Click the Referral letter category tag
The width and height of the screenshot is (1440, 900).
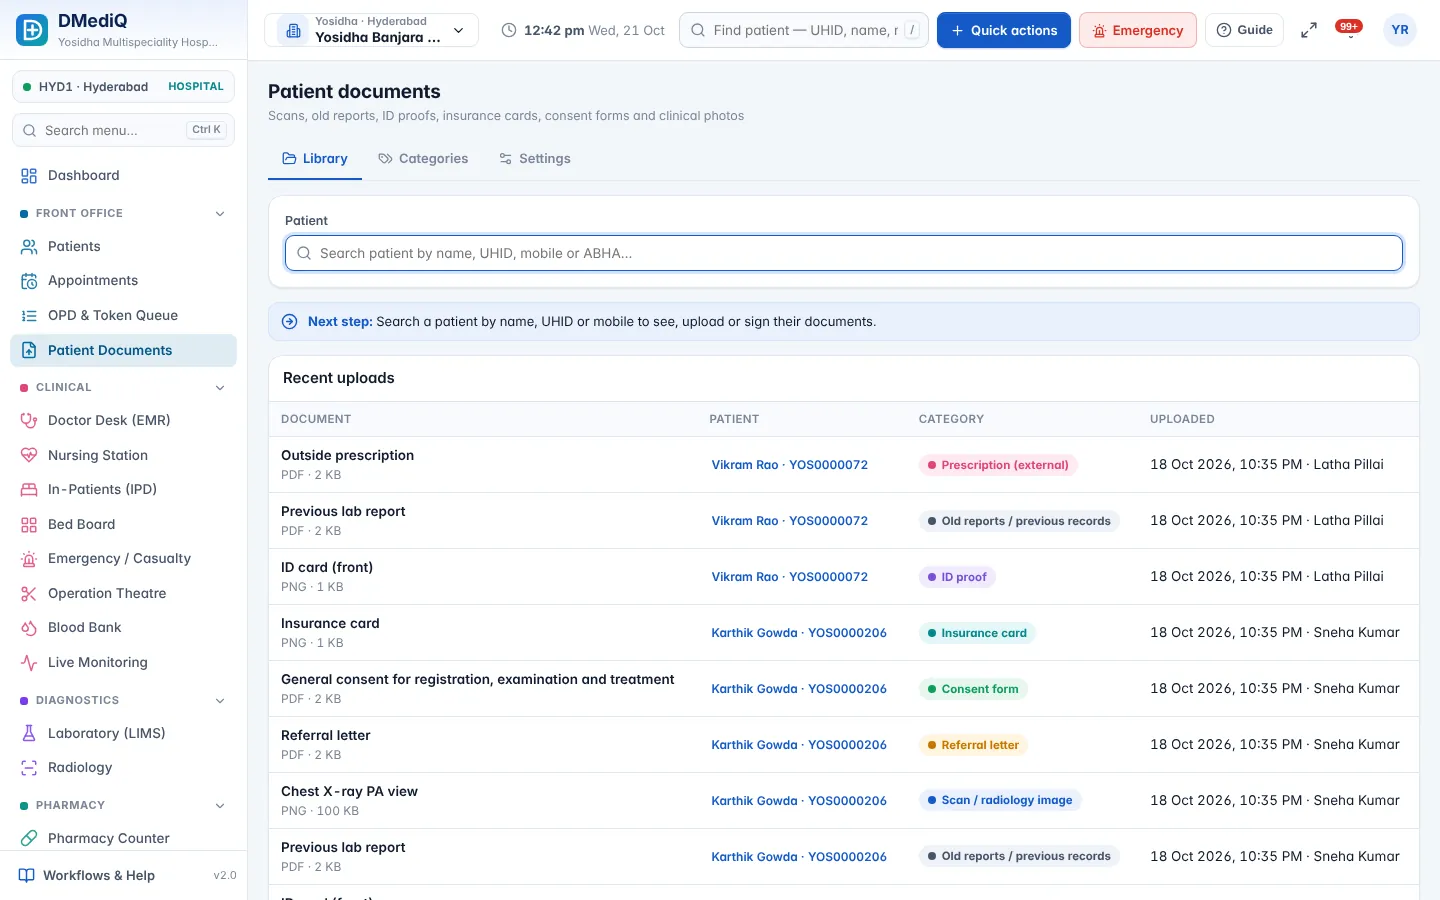point(973,745)
